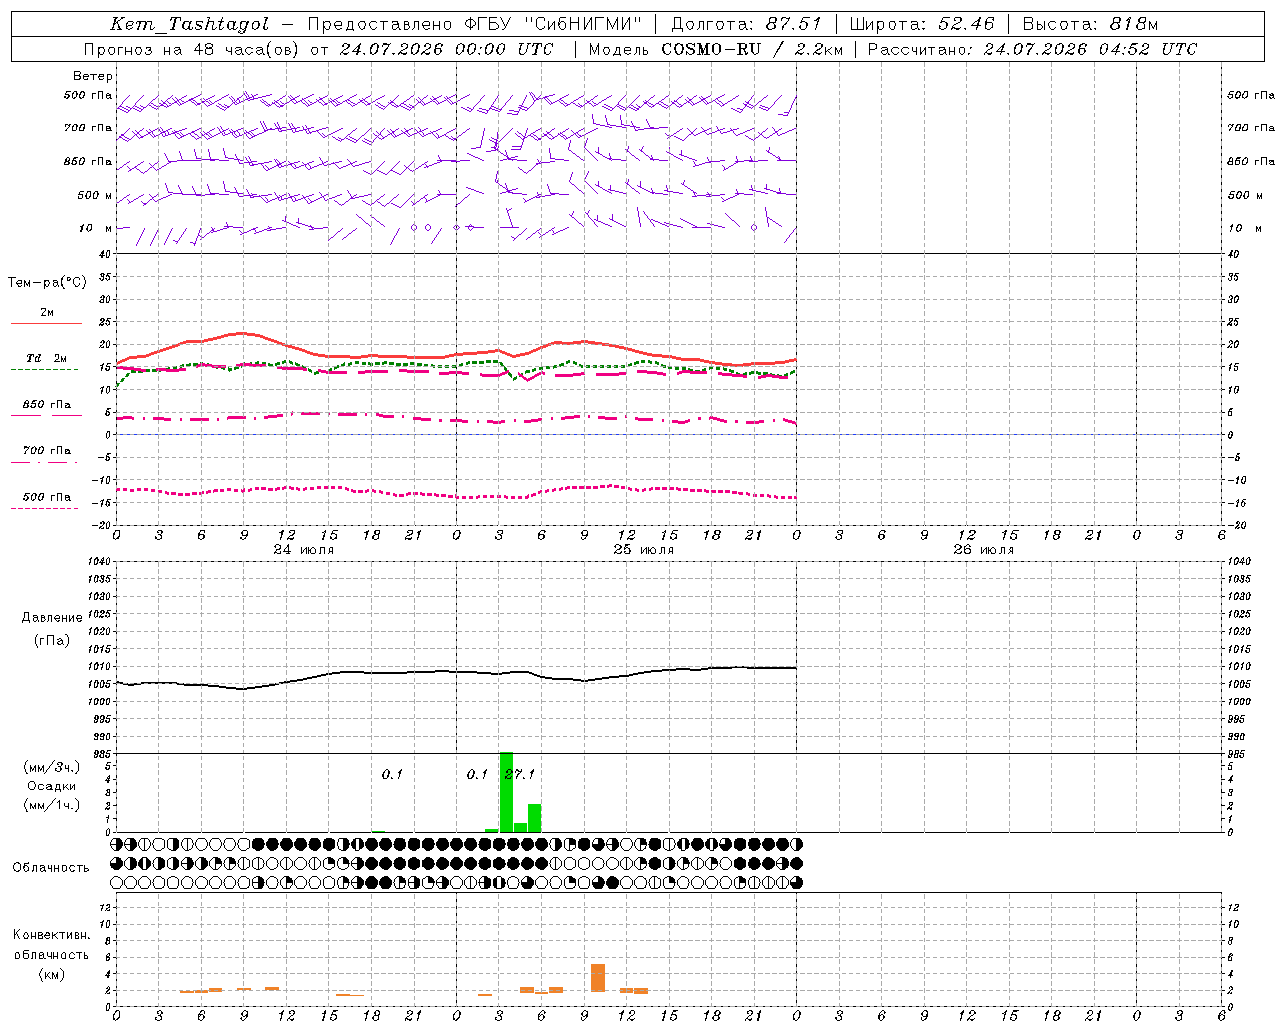Click the Тем-ра(°C) temperature axis label
Screen dimensions: 1280x1024
(47, 283)
